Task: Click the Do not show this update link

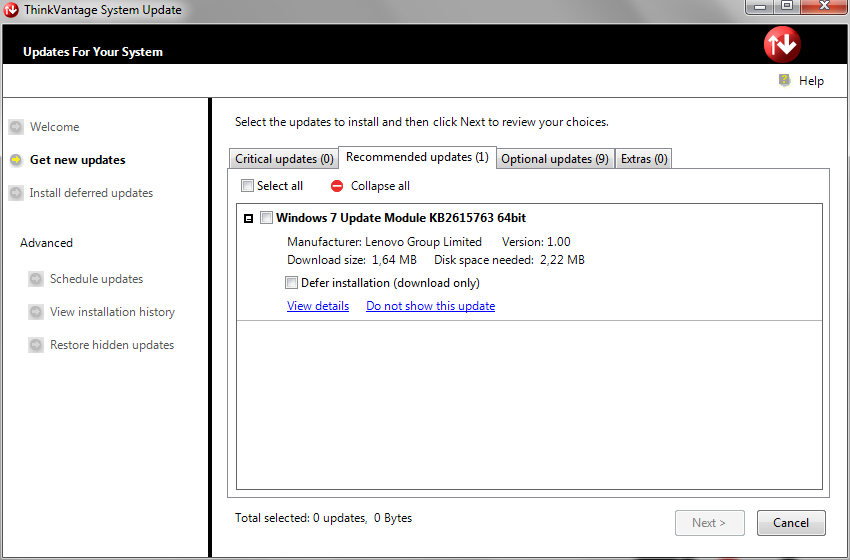Action: (430, 306)
